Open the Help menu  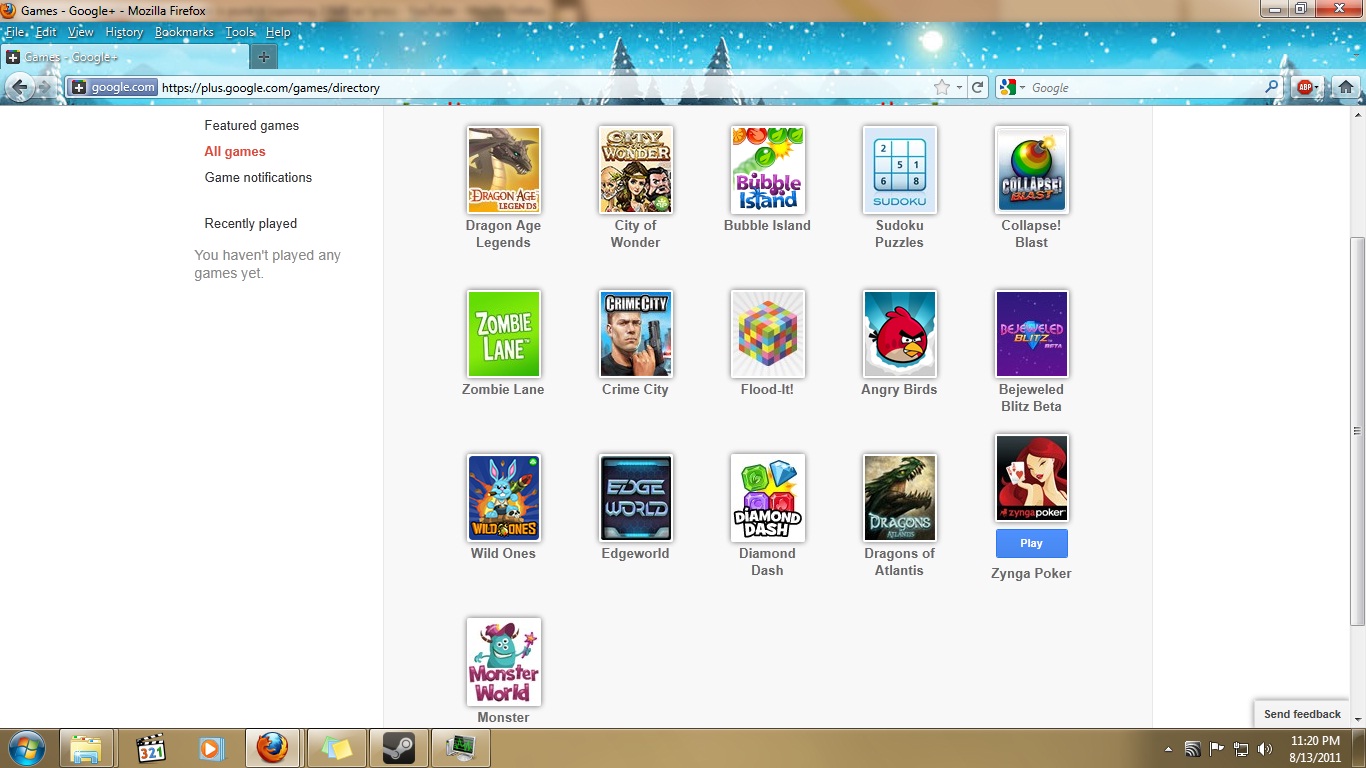[278, 32]
